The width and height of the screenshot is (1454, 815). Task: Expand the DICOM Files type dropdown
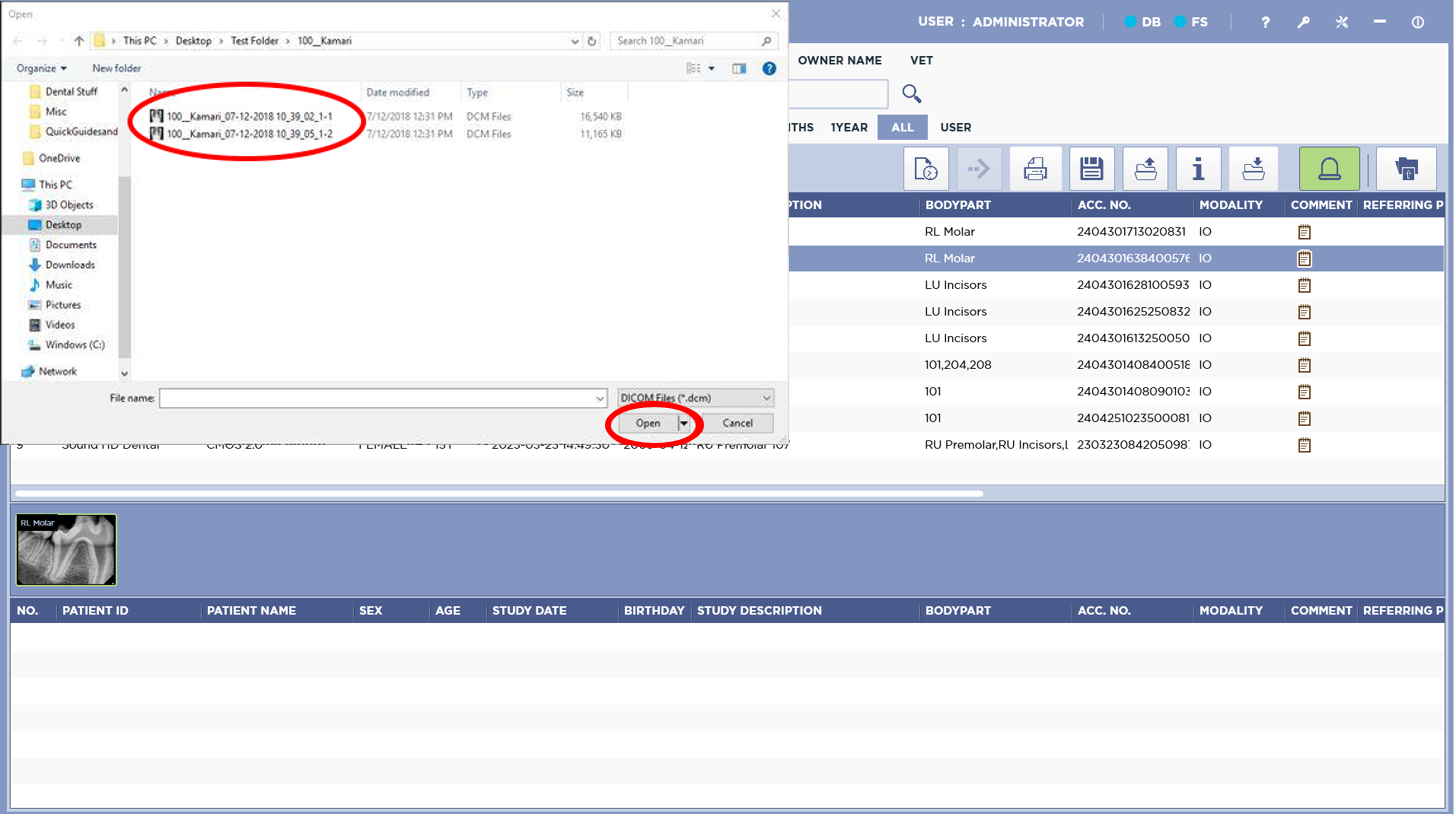click(766, 398)
